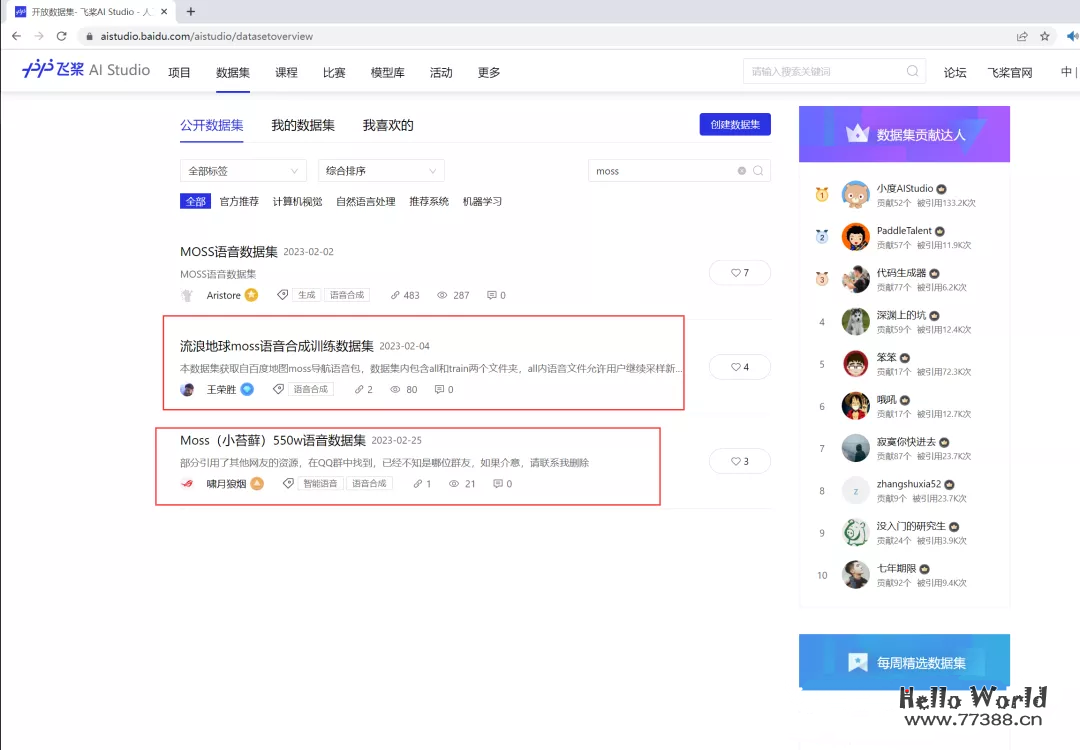Open the 全部标签 dropdown
This screenshot has height=750, width=1080.
click(x=242, y=171)
